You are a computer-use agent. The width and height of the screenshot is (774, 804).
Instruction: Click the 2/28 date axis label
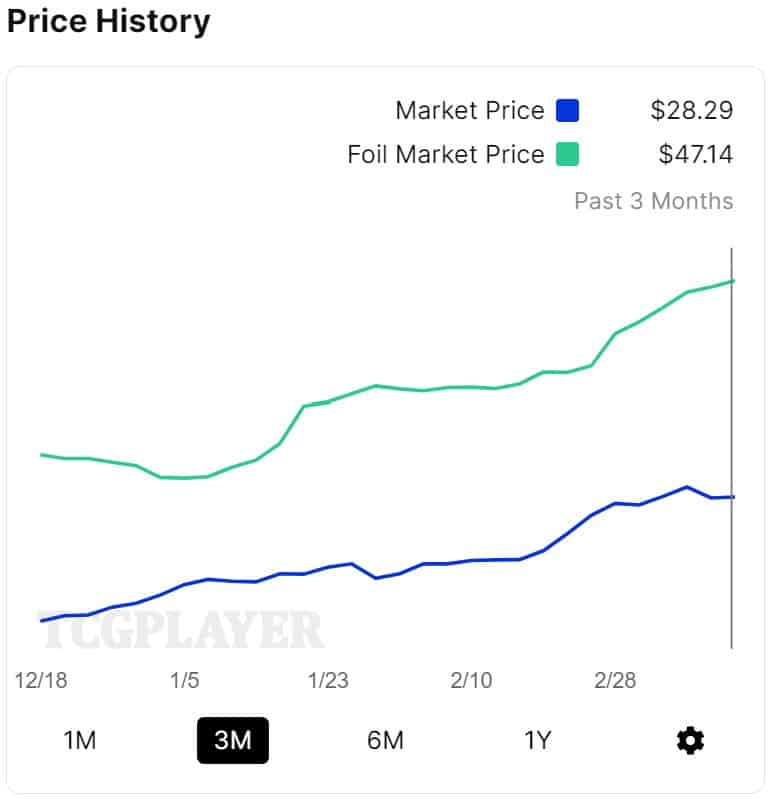615,681
